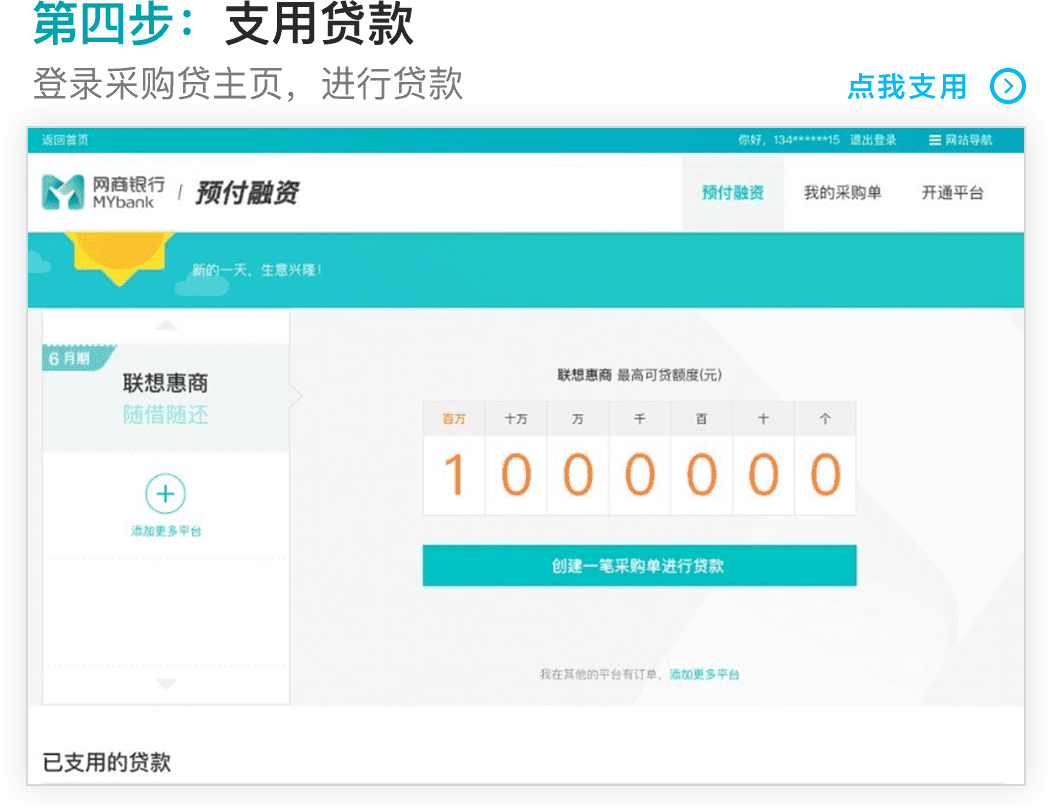Click the MYbank logo icon
Image resolution: width=1052 pixels, height=812 pixels.
pos(63,192)
